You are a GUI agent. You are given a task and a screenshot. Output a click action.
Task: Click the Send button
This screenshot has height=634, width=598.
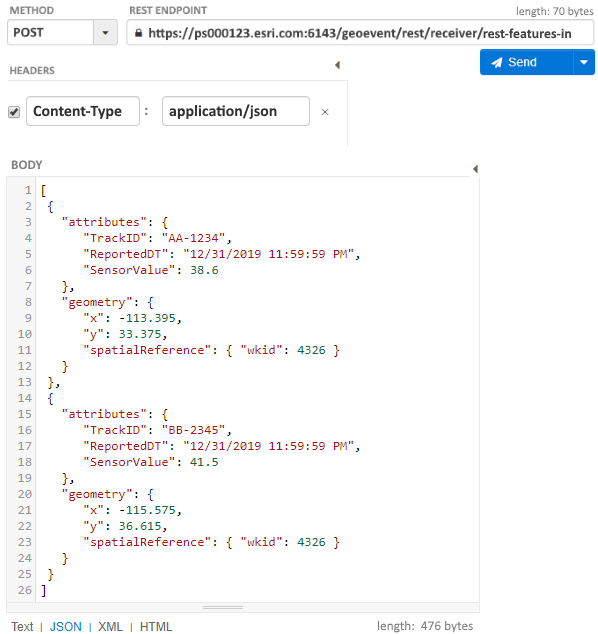526,62
